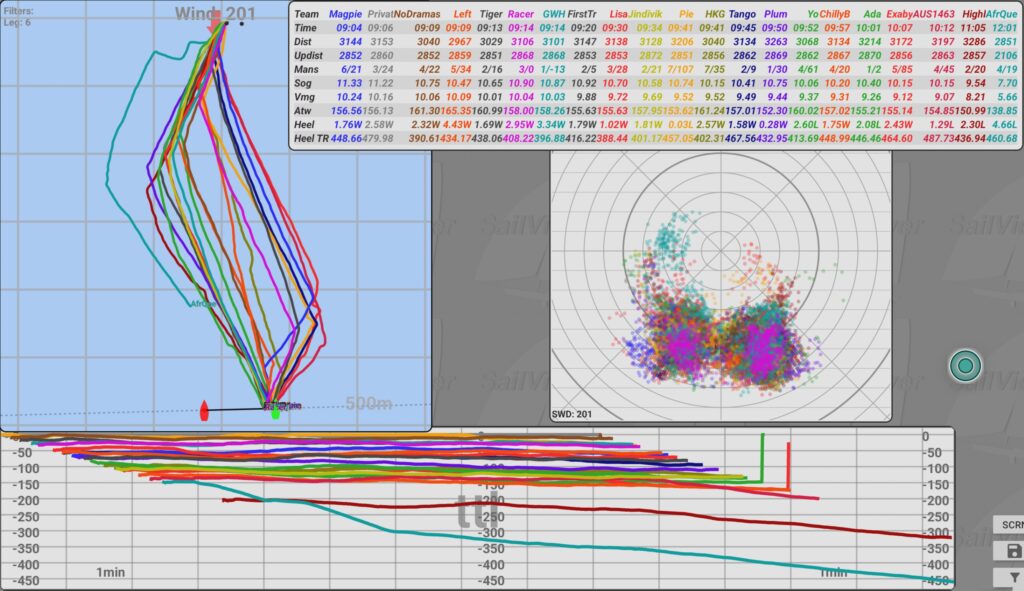This screenshot has height=591, width=1024.
Task: Click the red port-end start line marker
Action: [204, 411]
